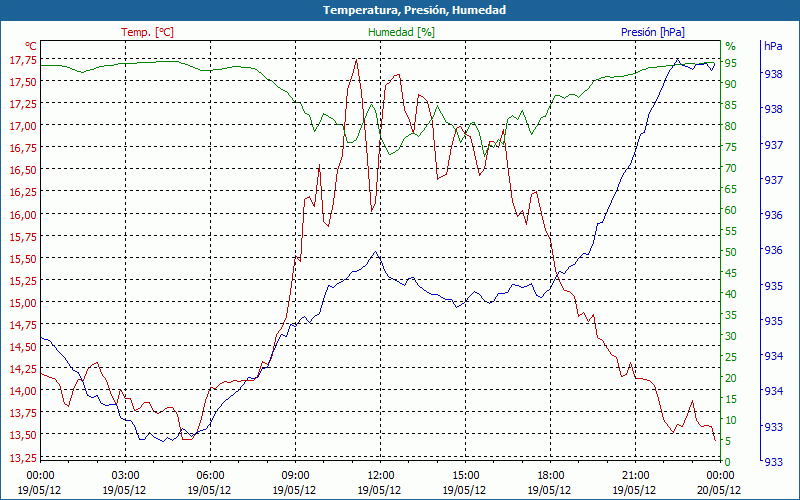Click temperature axis value '17,75'
This screenshot has width=800, height=500.
point(23,60)
